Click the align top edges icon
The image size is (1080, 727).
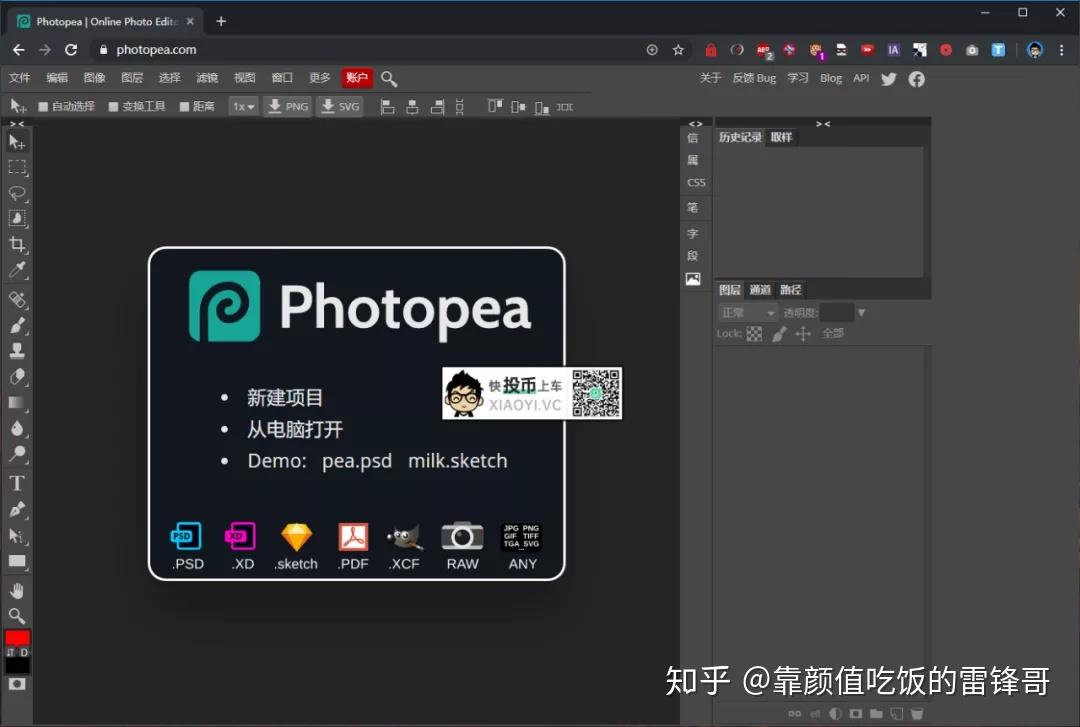[x=495, y=107]
